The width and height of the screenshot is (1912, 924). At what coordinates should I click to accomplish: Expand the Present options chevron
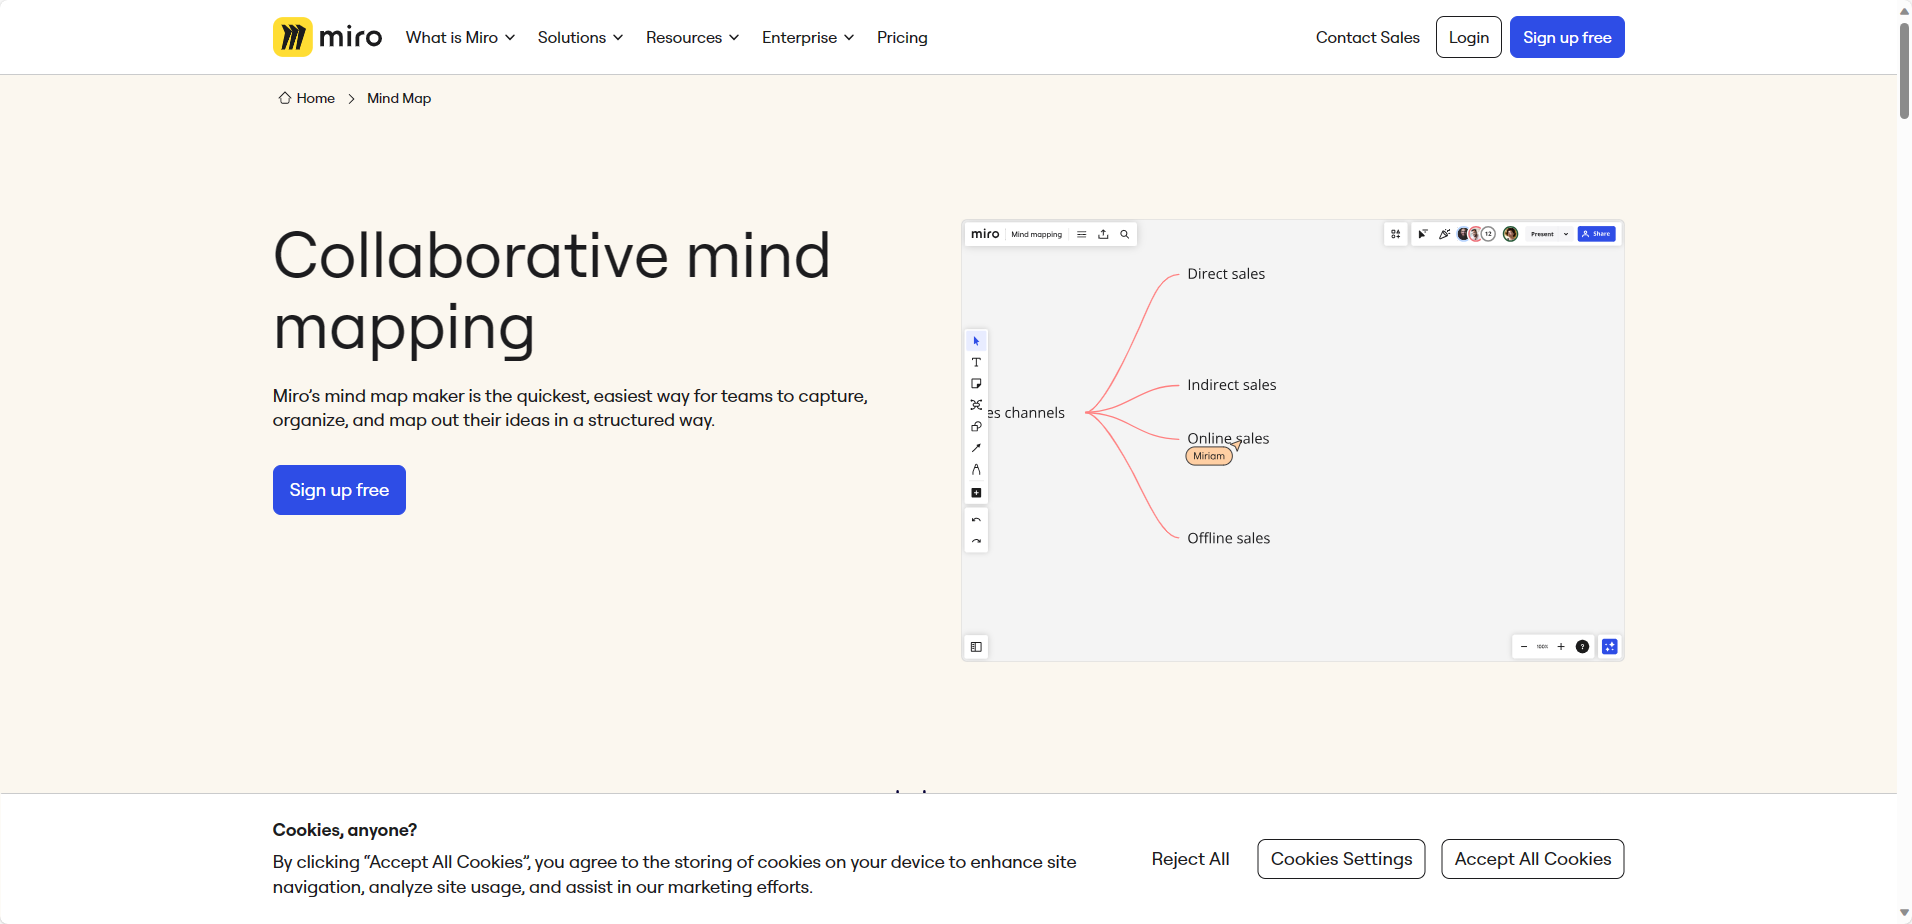click(1566, 234)
